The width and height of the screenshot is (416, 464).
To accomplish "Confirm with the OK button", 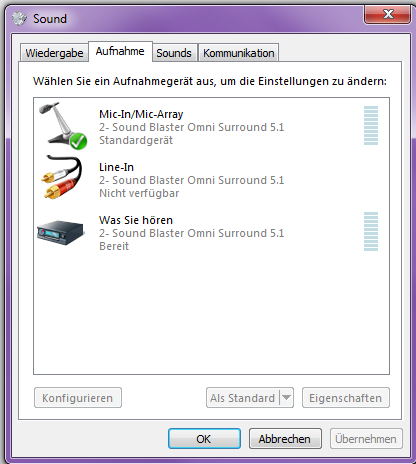I will 204,439.
